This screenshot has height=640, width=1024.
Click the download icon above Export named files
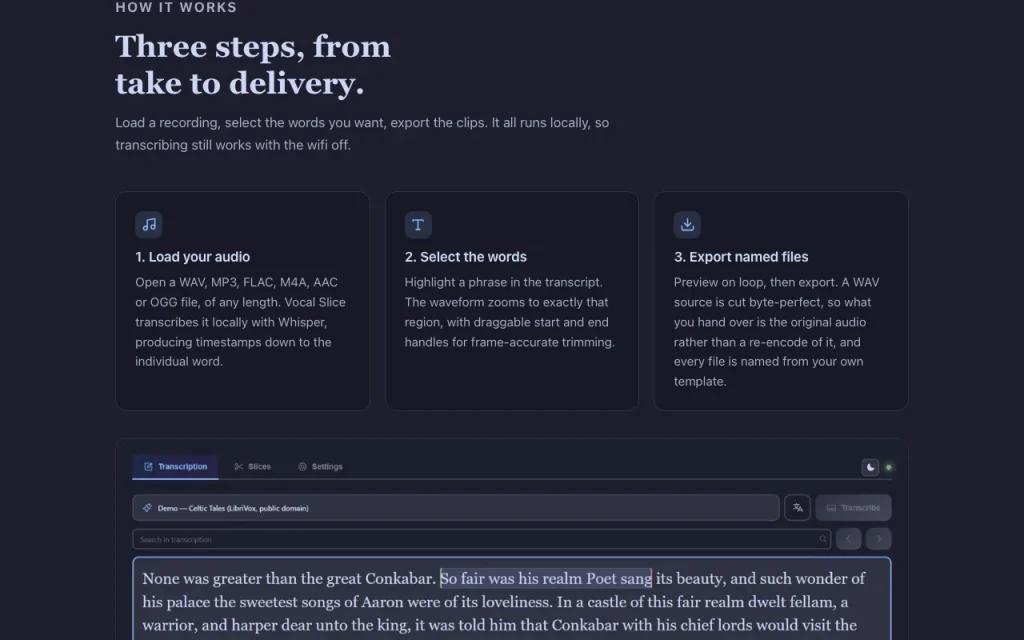click(687, 225)
